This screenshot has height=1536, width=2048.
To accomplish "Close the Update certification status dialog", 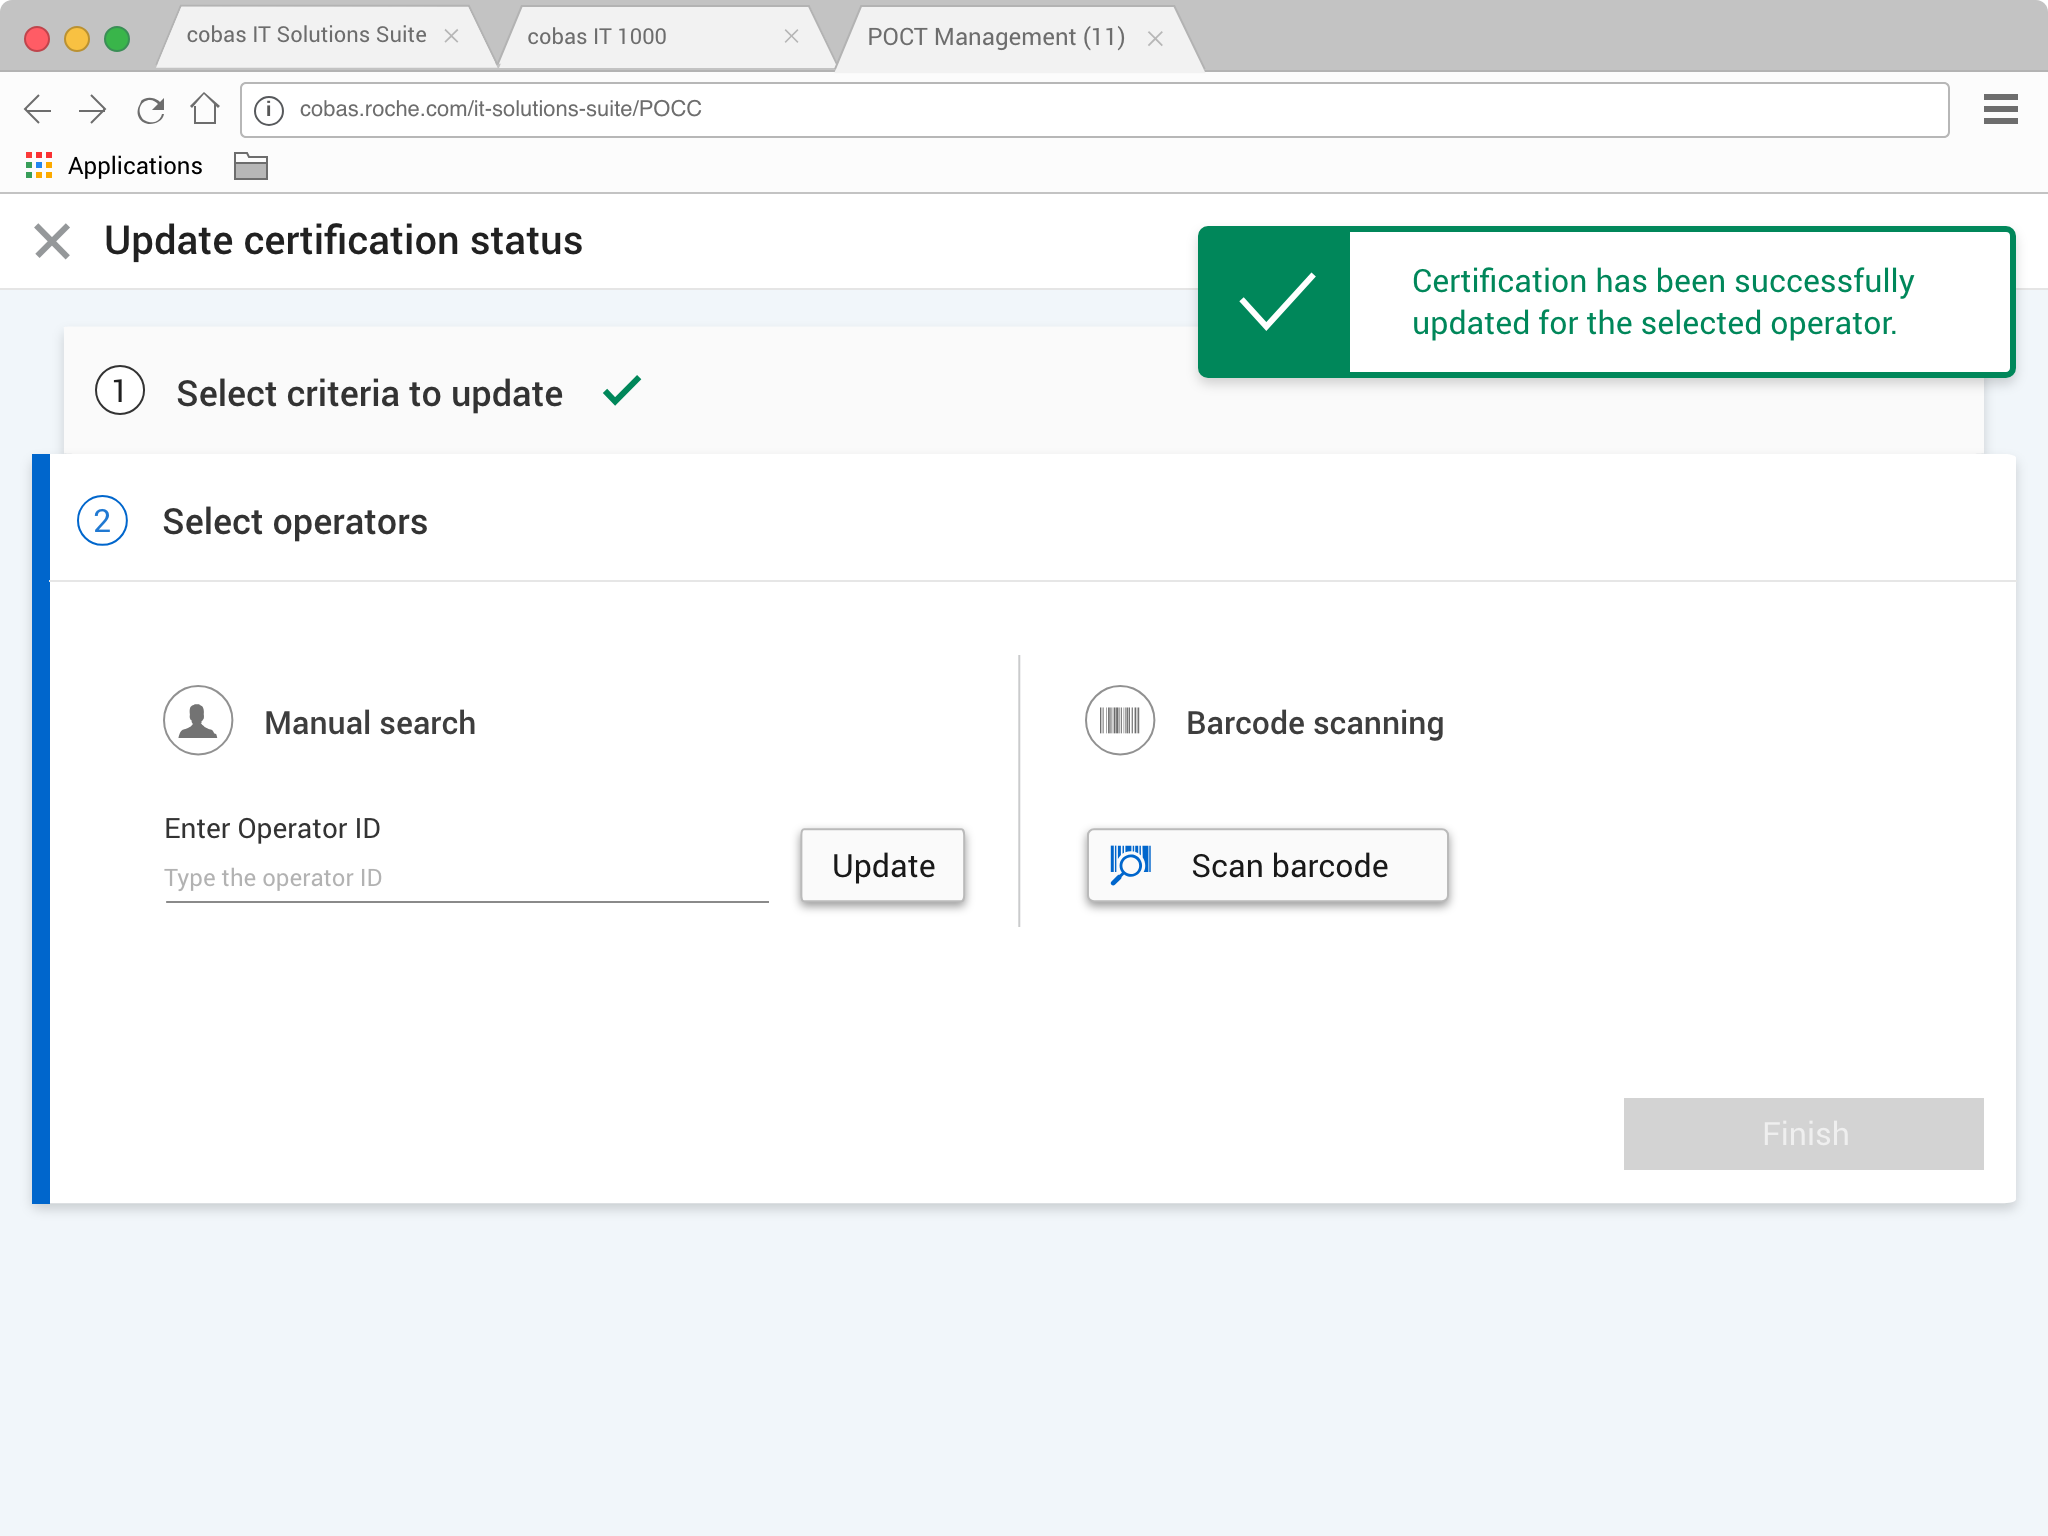I will (x=52, y=241).
